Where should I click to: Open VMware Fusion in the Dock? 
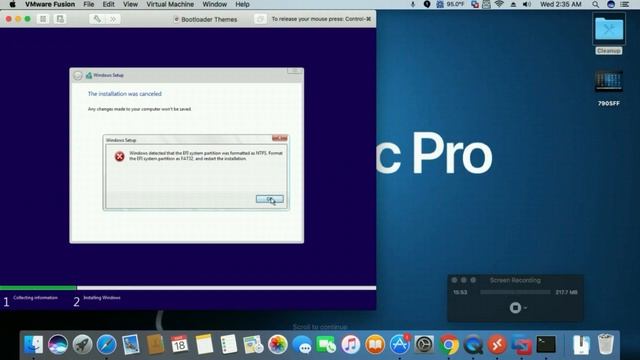pos(522,344)
